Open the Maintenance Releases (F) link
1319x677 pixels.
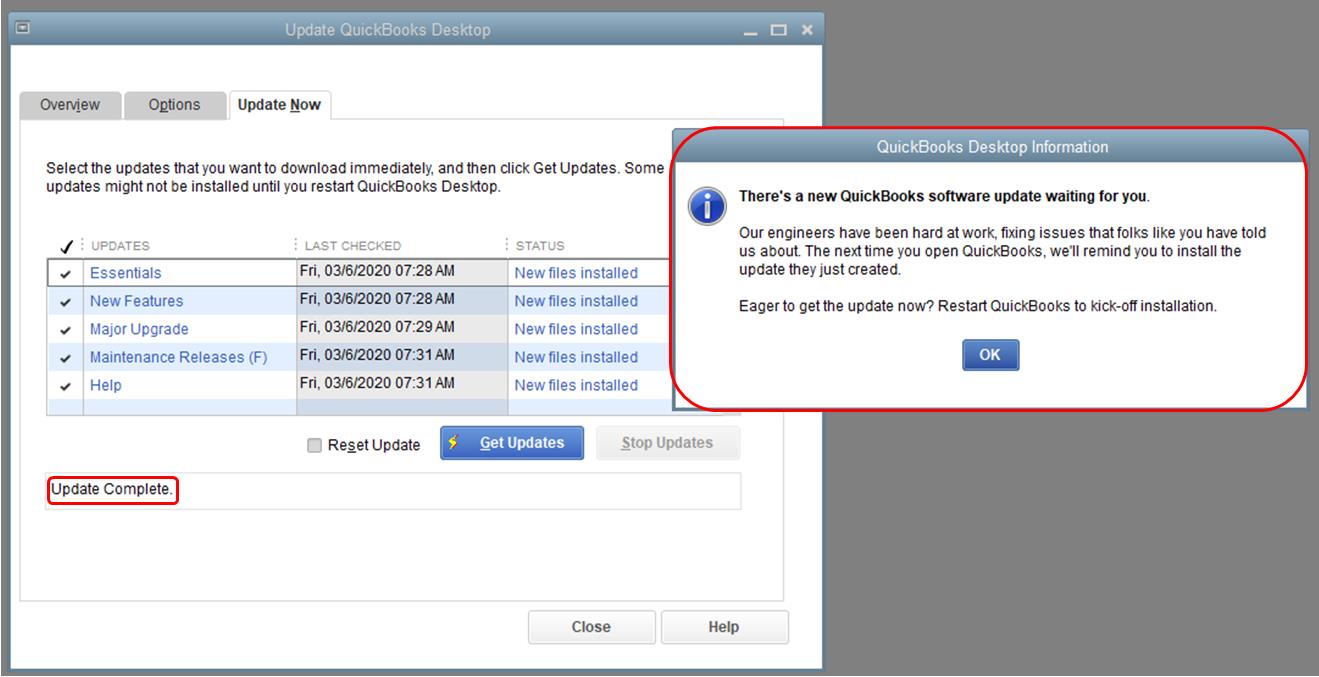(x=178, y=357)
